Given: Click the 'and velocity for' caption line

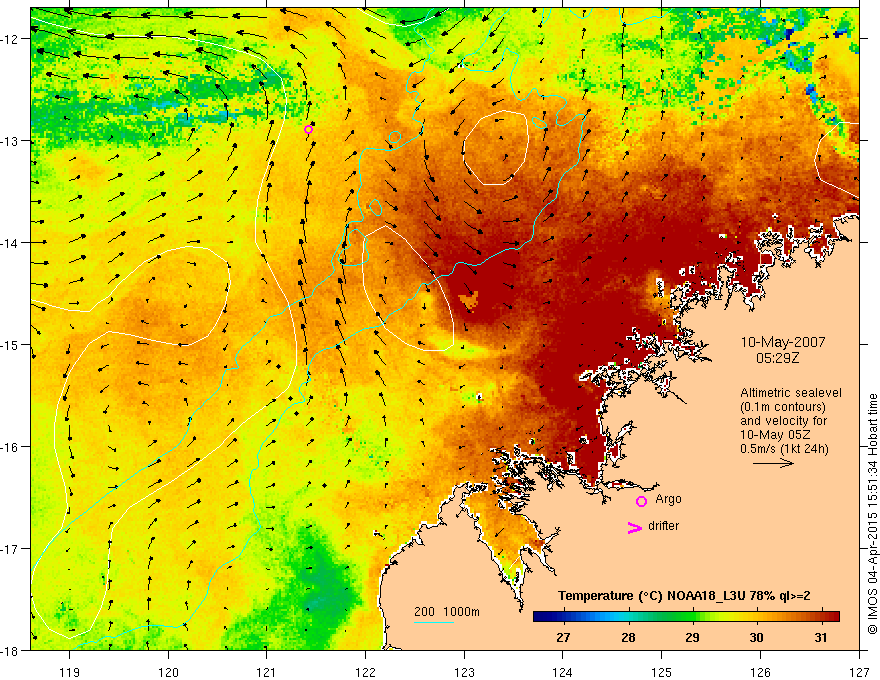Looking at the screenshot, I should [783, 421].
